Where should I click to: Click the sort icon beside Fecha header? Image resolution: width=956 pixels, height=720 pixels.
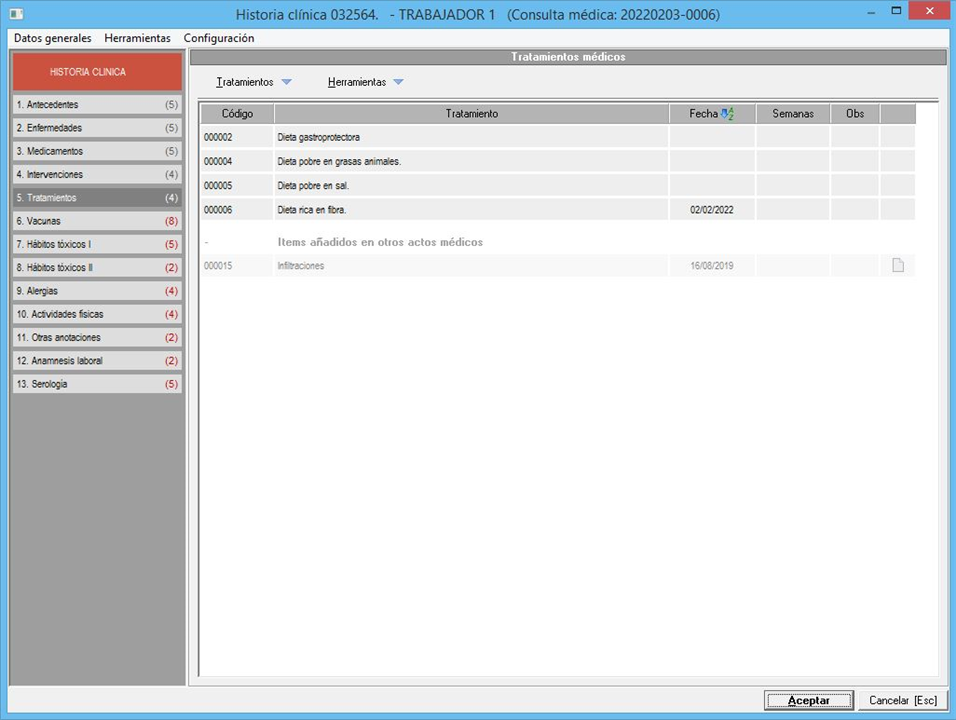tap(727, 114)
